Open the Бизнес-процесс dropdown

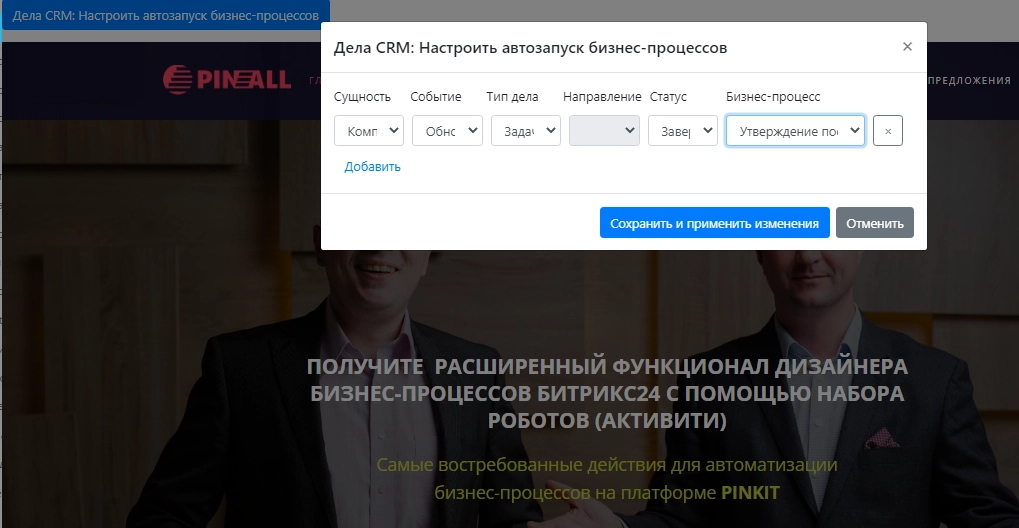[795, 131]
